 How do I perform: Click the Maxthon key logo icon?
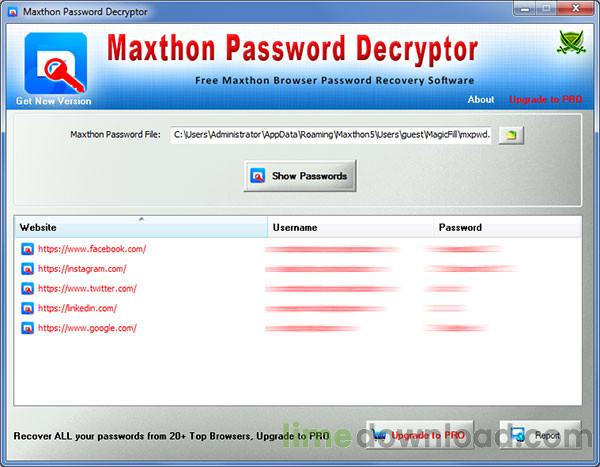tap(56, 63)
